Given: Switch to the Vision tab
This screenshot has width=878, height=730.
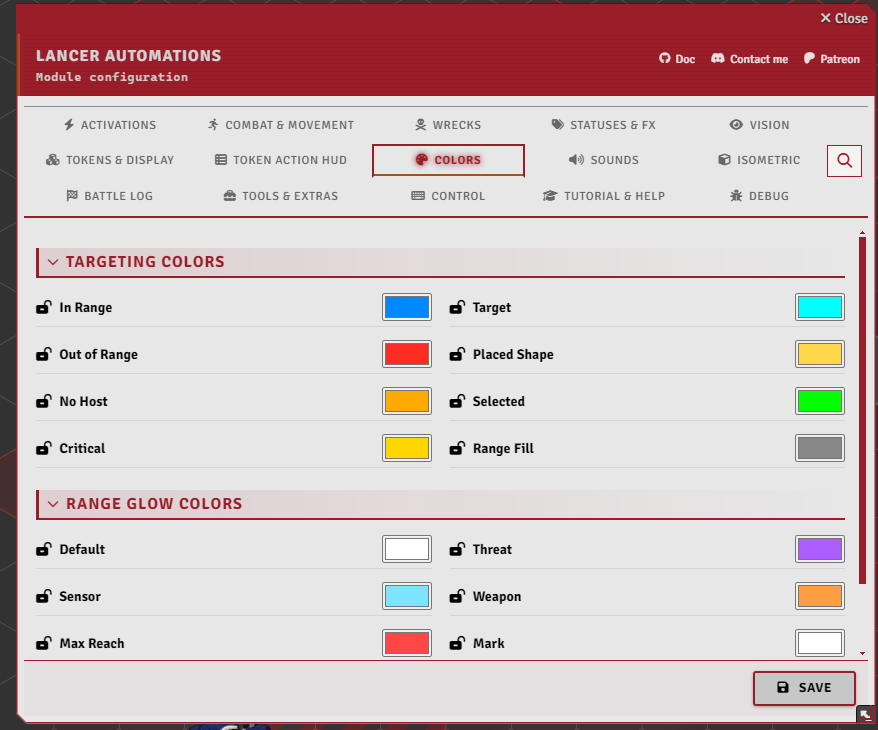Looking at the screenshot, I should click(x=759, y=125).
